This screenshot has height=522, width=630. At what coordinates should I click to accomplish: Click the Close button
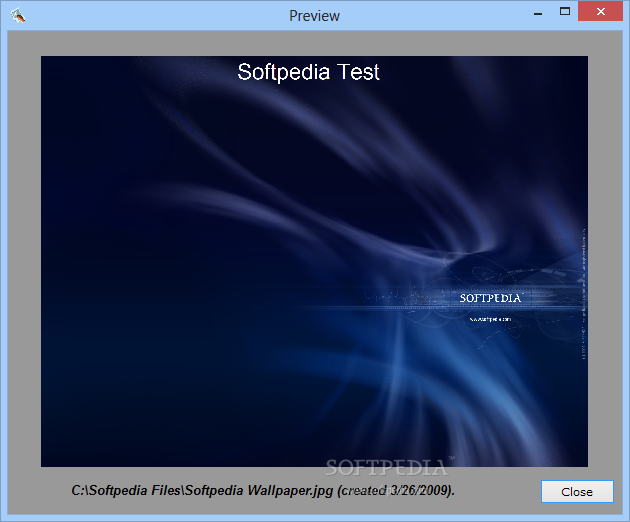[x=577, y=491]
